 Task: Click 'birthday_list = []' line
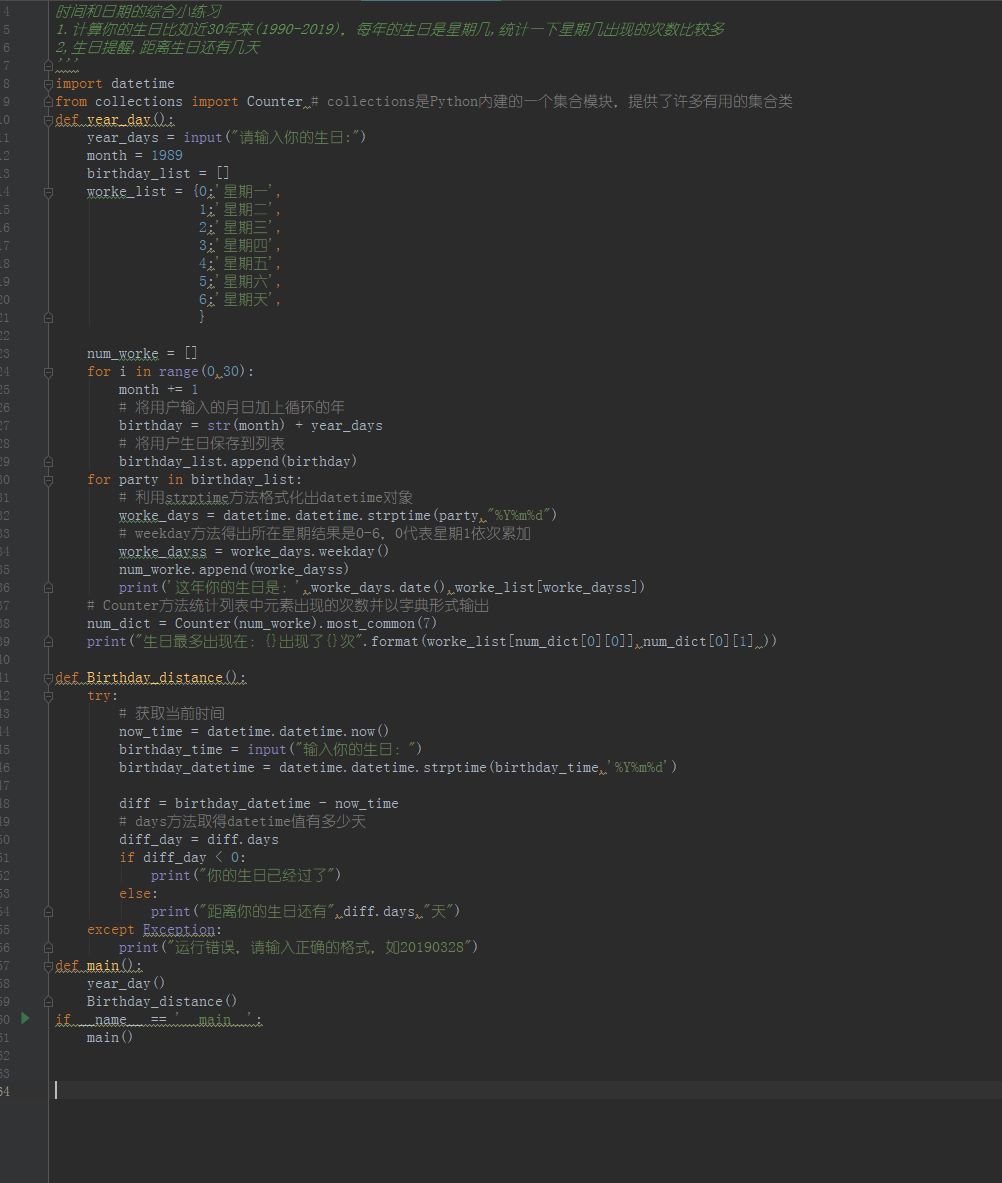click(158, 174)
